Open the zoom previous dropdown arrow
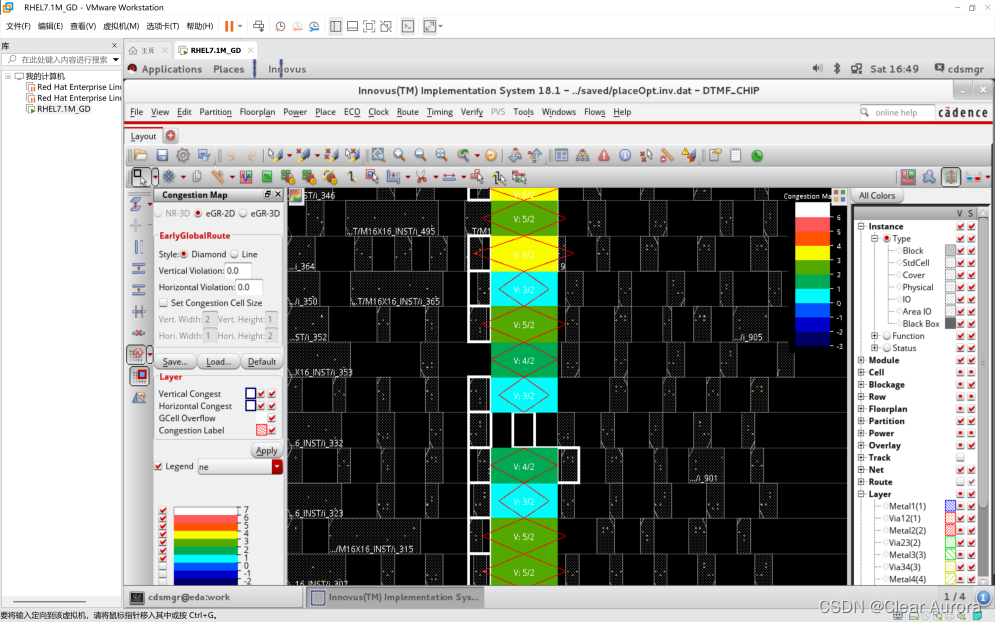Viewport: 996px width, 623px height. [477, 156]
